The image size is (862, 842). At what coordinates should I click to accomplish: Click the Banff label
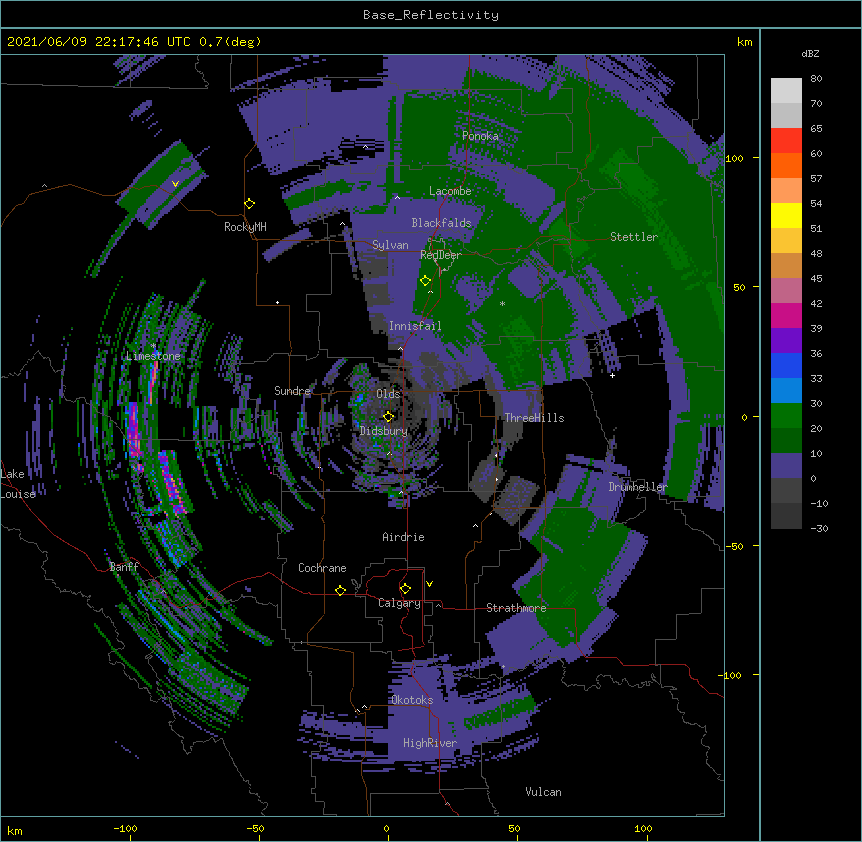124,567
